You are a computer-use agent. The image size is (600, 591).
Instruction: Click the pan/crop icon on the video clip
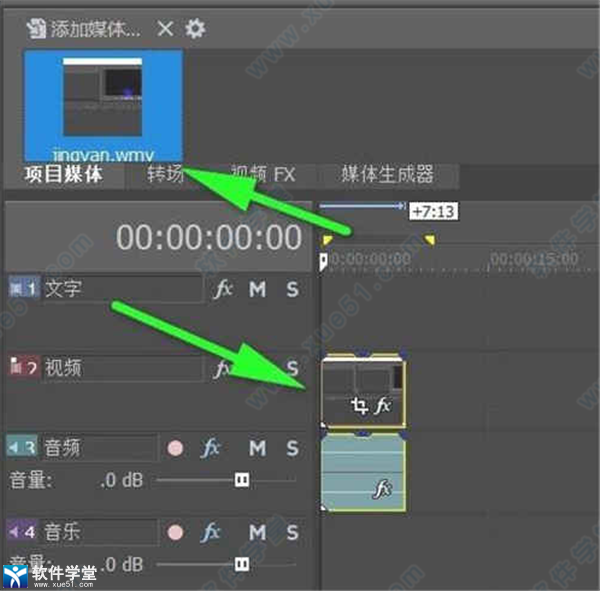point(359,406)
